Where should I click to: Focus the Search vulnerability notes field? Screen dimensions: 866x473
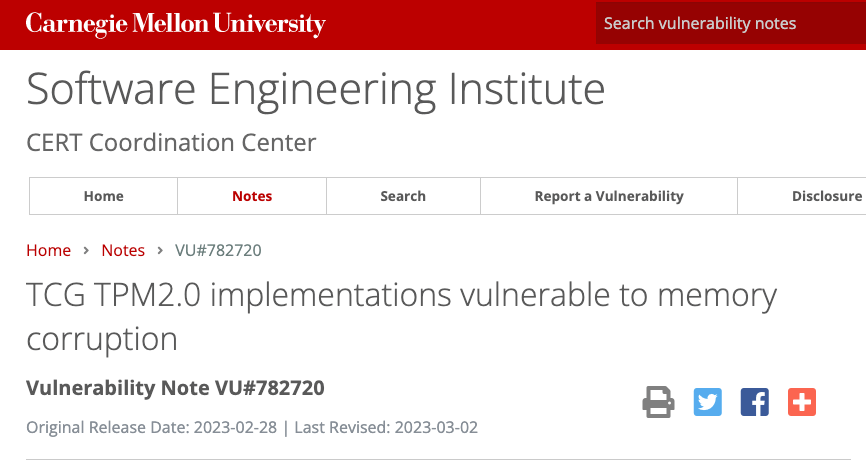pos(730,23)
